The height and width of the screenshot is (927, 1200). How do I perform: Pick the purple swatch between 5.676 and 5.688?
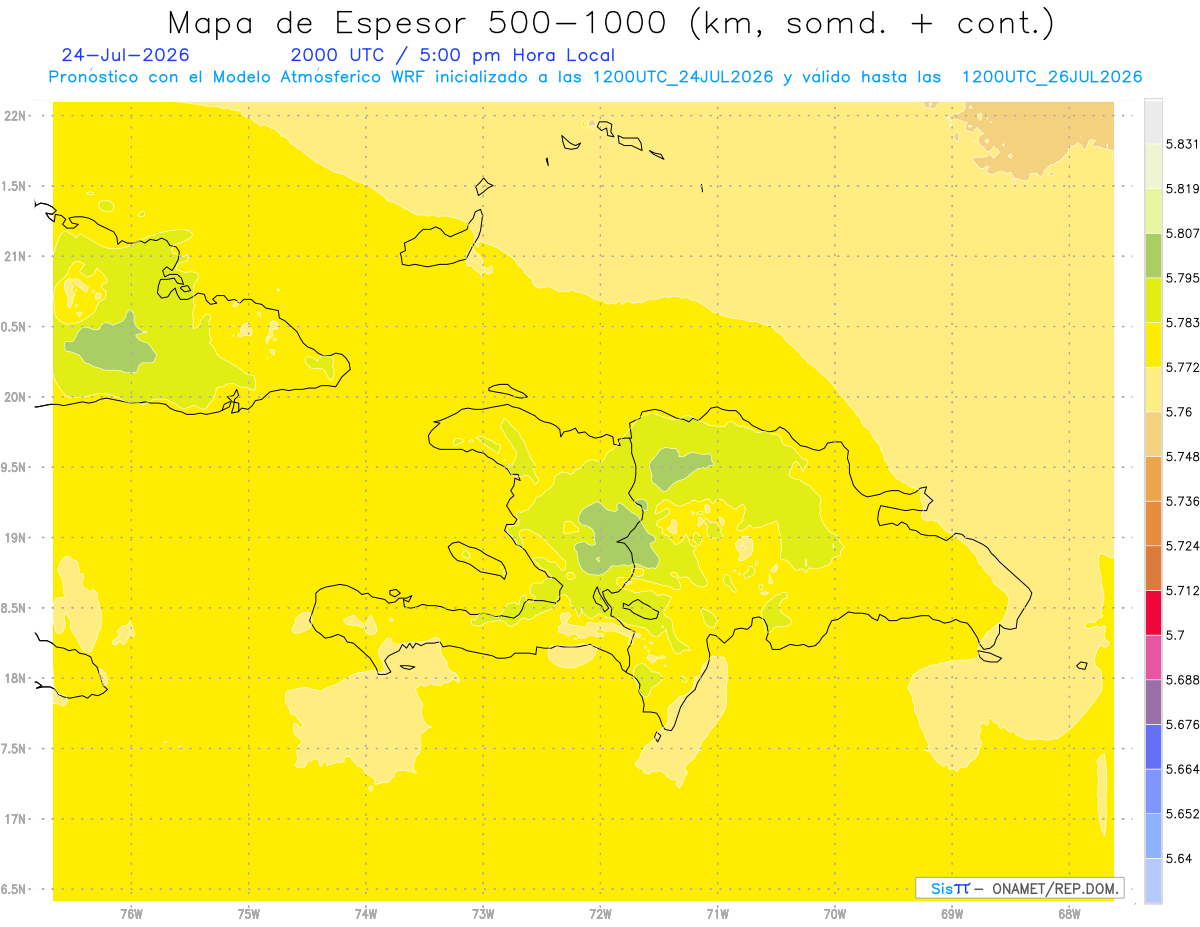tap(1153, 702)
